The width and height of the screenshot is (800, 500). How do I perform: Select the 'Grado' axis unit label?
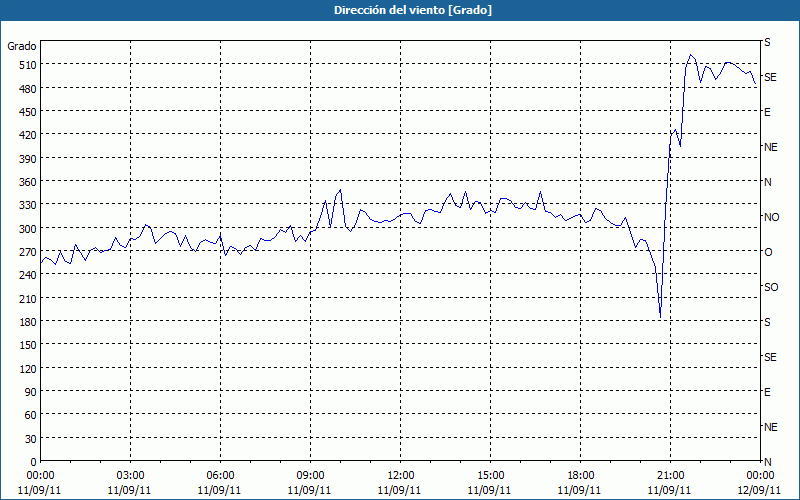click(x=22, y=46)
